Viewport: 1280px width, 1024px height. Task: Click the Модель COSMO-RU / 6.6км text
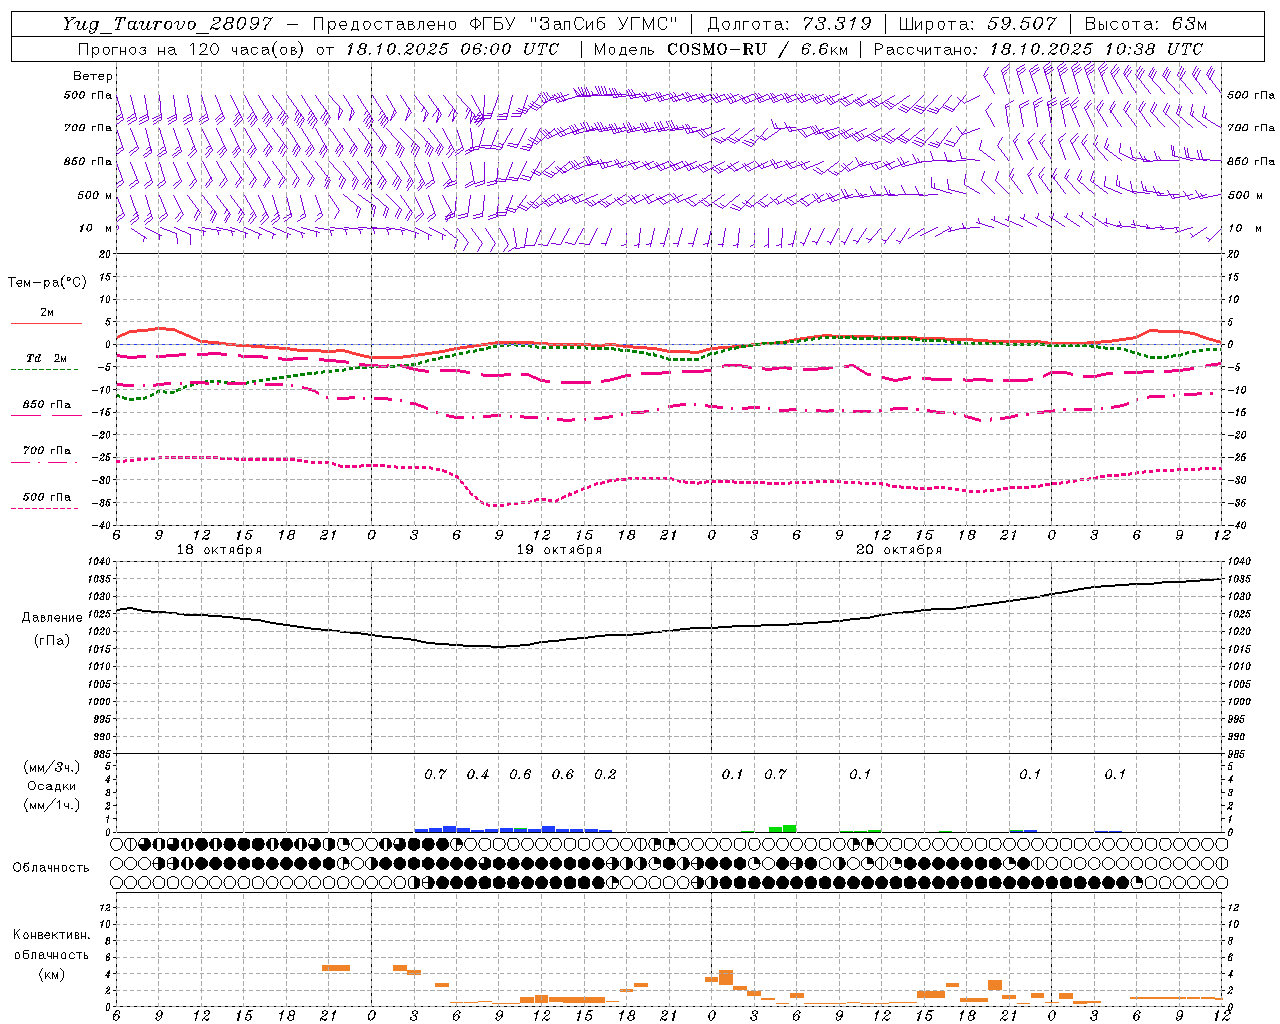pyautogui.click(x=720, y=49)
